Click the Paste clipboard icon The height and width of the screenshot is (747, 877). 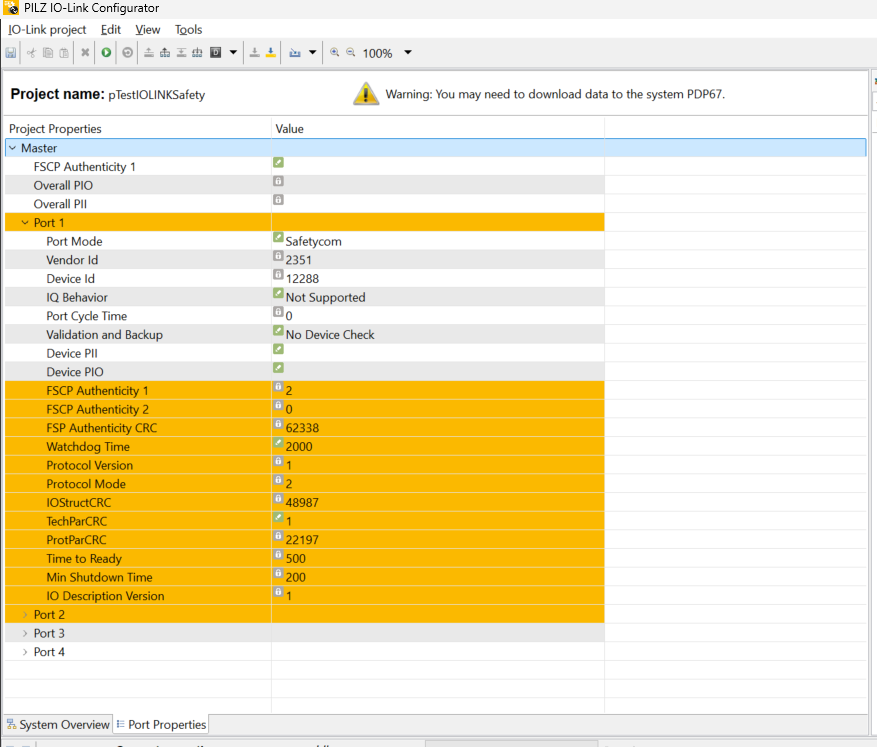point(64,53)
